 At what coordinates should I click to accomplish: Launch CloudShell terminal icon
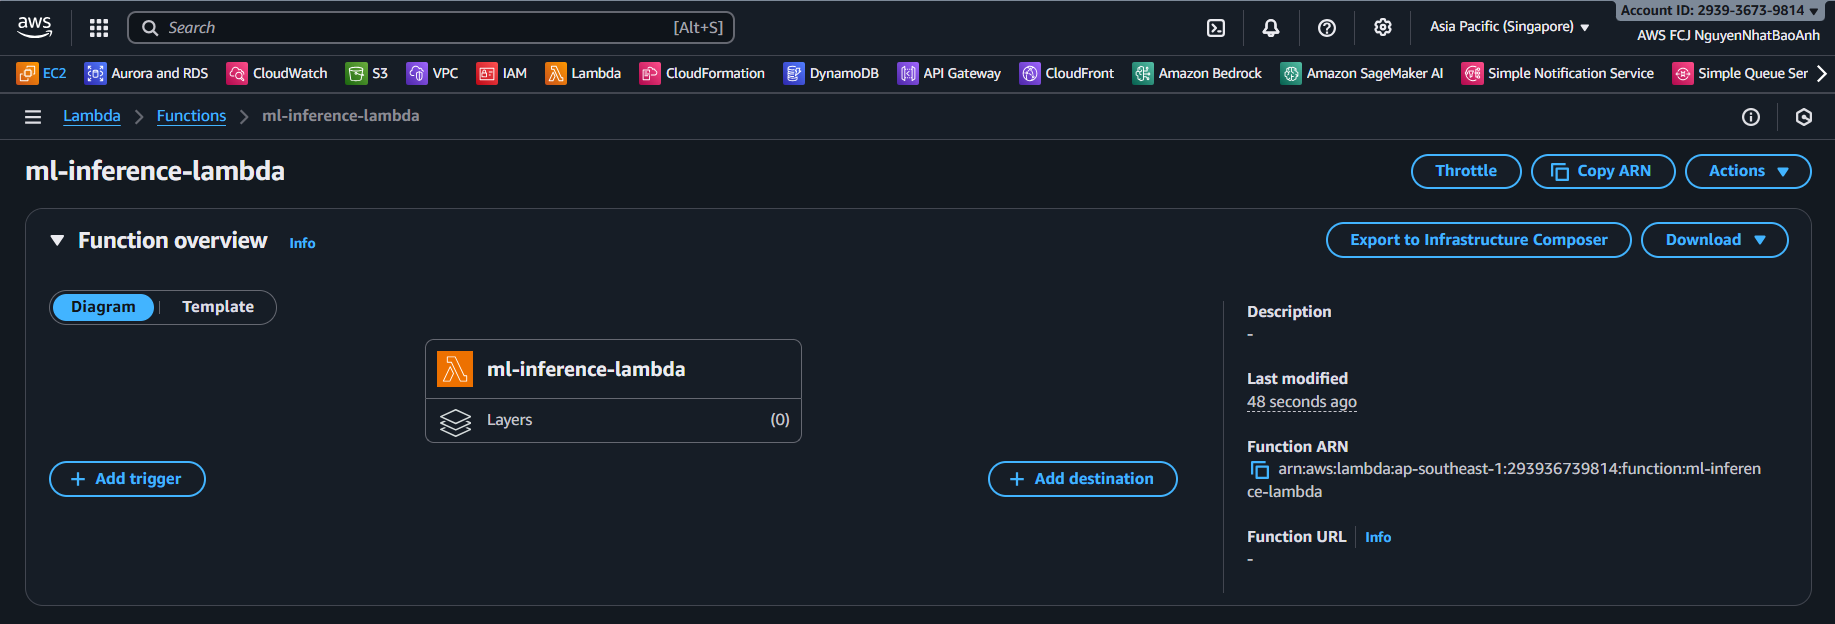[x=1216, y=28]
